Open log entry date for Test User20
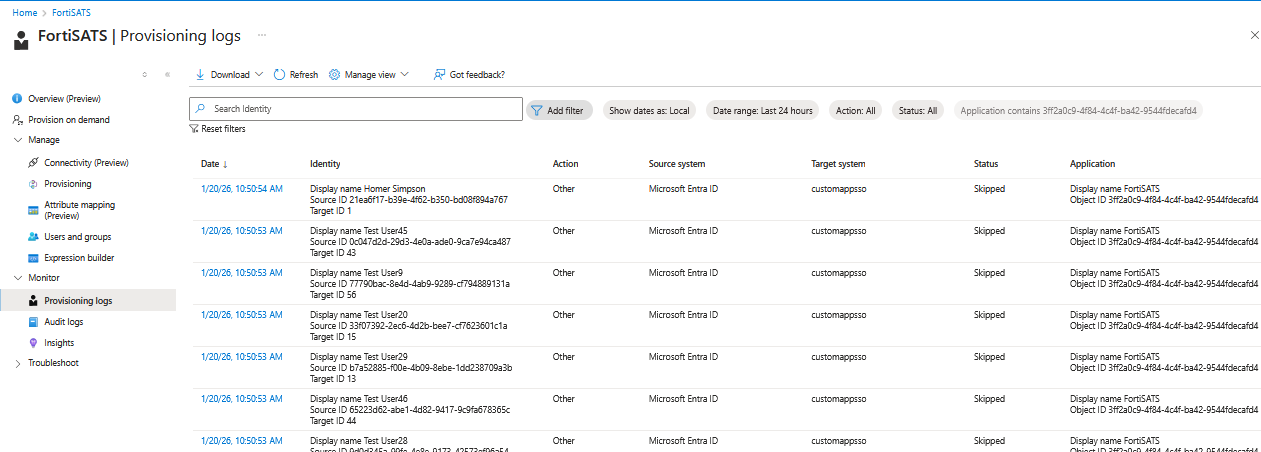This screenshot has height=452, width=1261. pos(242,314)
